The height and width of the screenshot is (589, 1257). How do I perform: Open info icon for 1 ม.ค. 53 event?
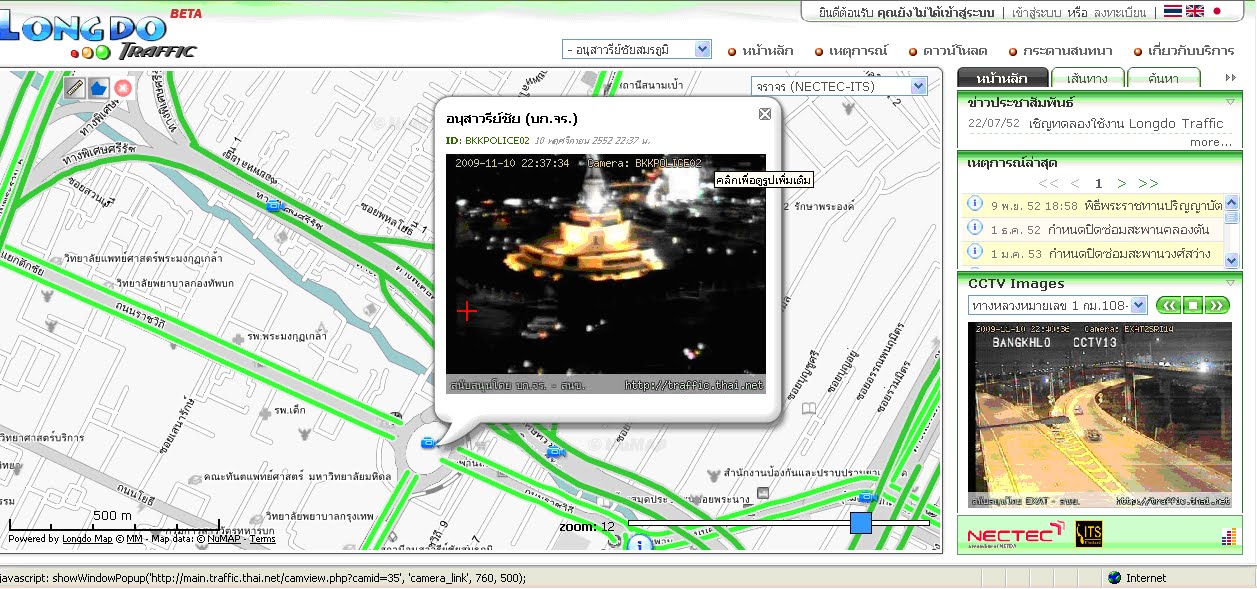[x=974, y=252]
